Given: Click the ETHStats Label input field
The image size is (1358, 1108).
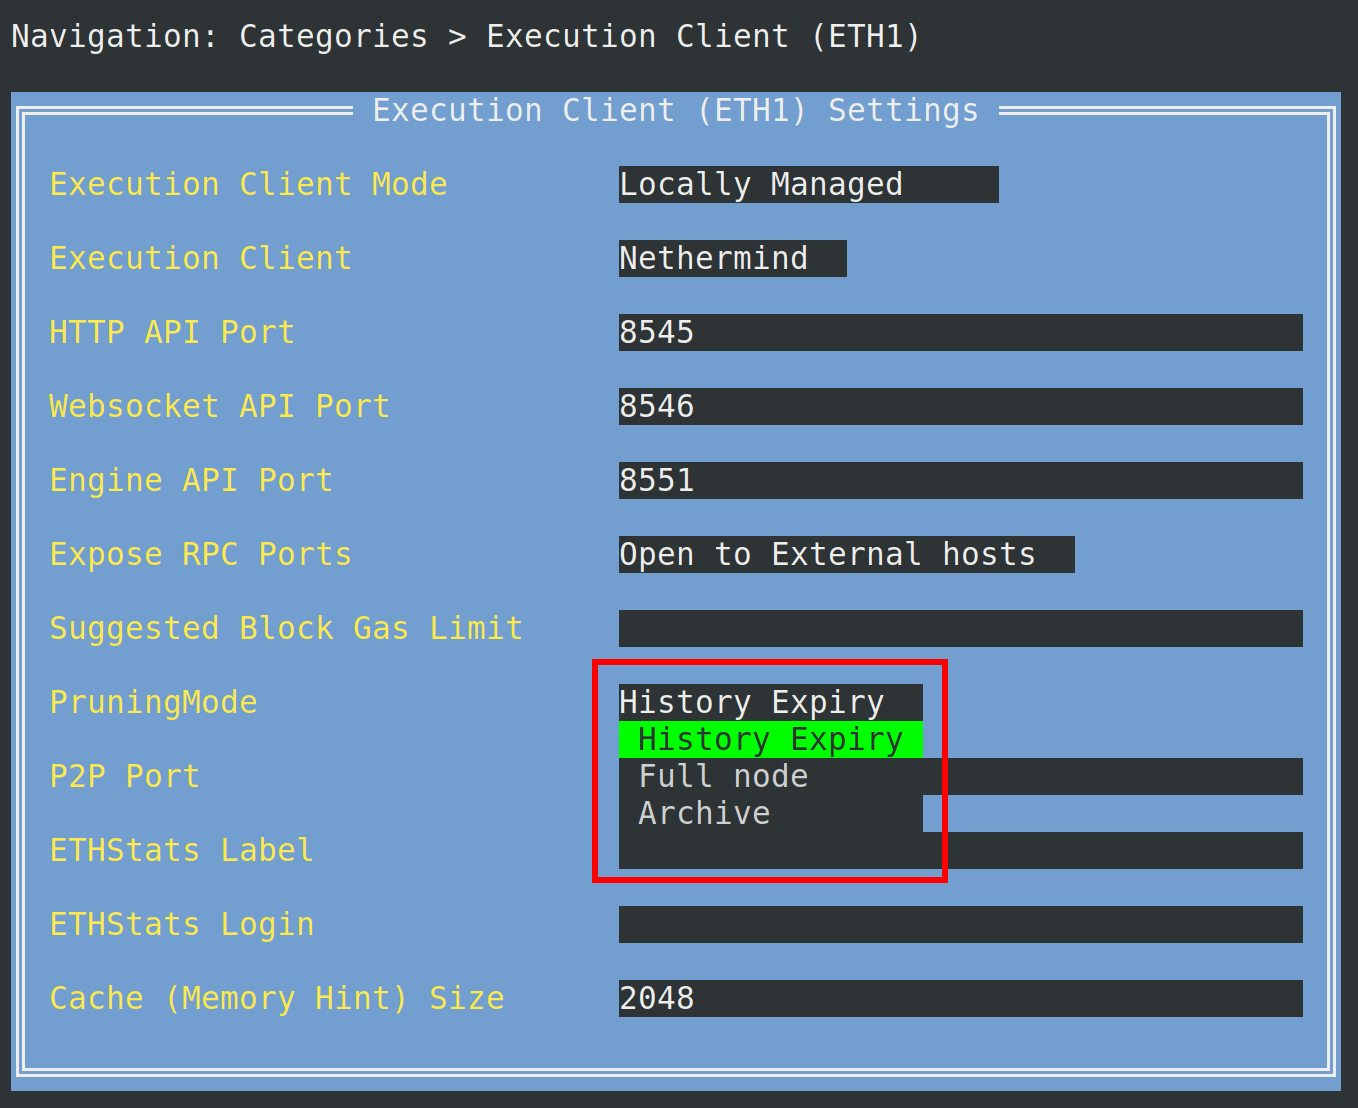Looking at the screenshot, I should [1120, 851].
